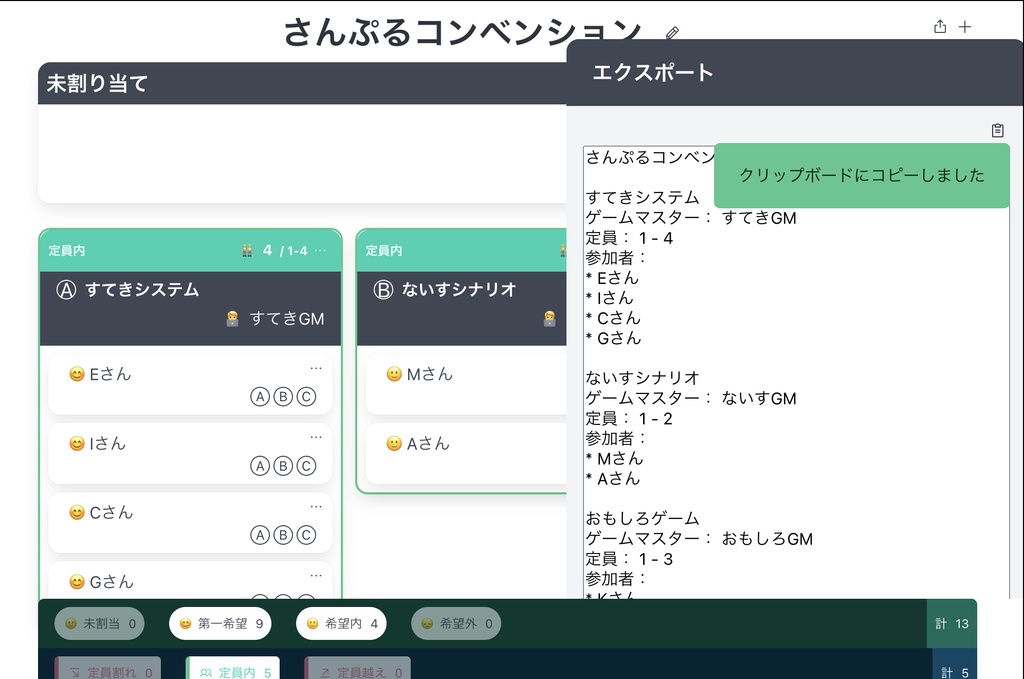Toggle the 第一希望 filter chip
Image resolution: width=1024 pixels, height=679 pixels.
(222, 623)
